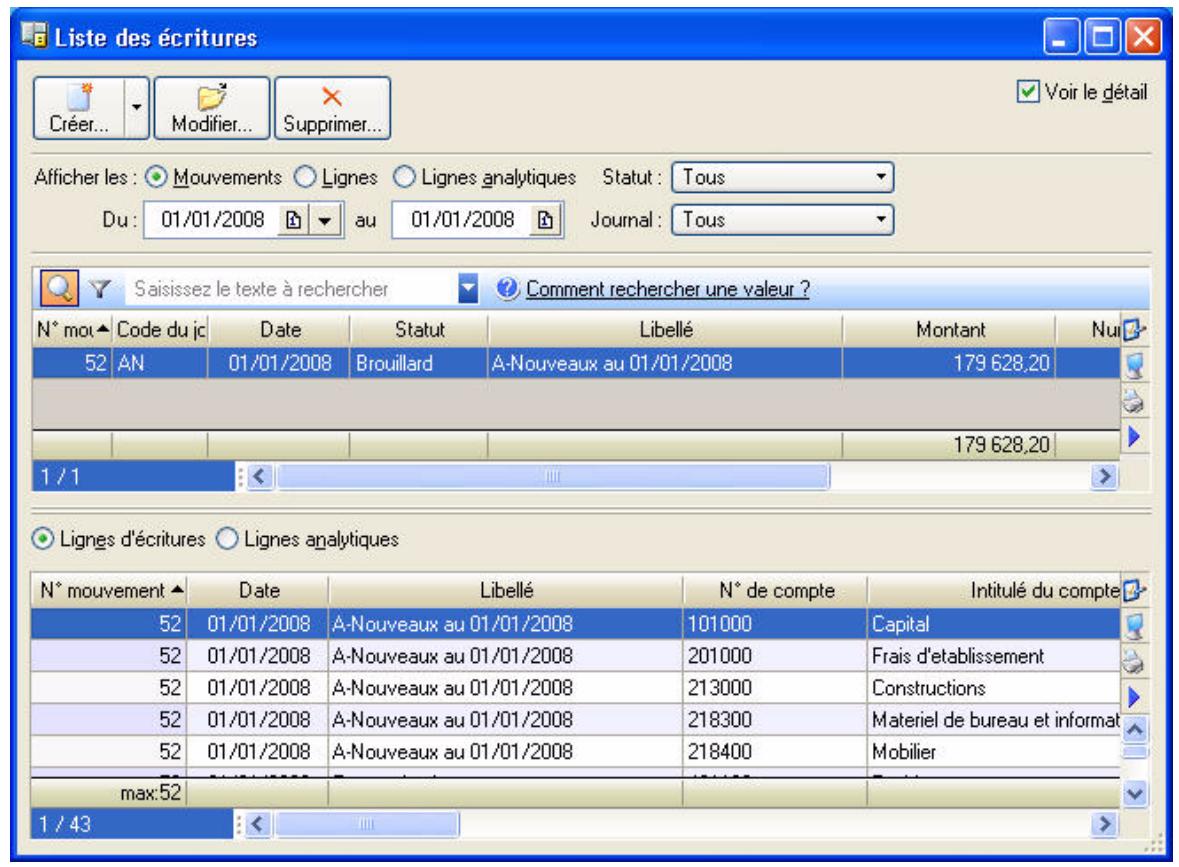The width and height of the screenshot is (1179, 867).
Task: Click account number 213000 cell
Action: click(775, 687)
